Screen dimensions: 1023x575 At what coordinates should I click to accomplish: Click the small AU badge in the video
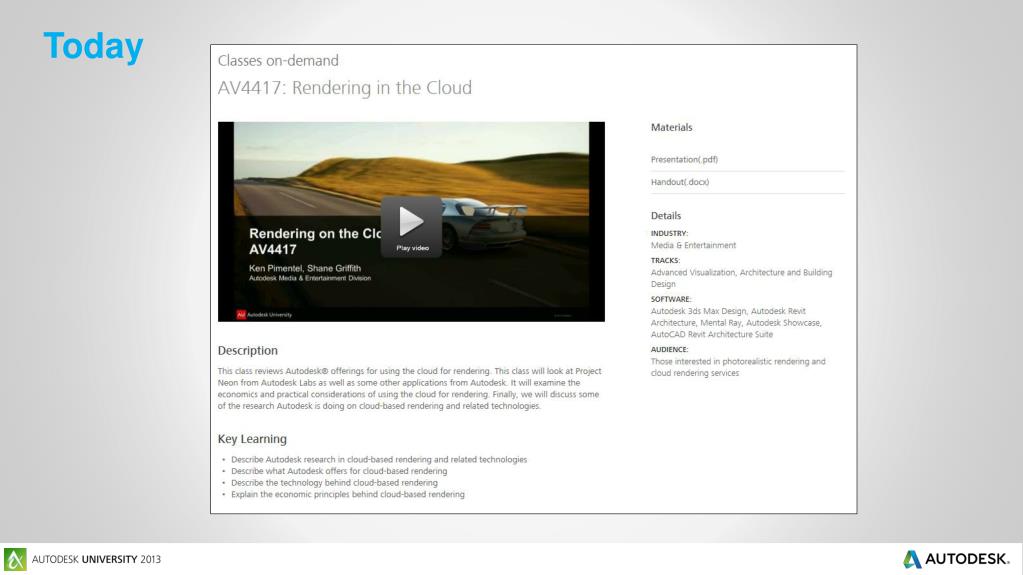(x=241, y=315)
